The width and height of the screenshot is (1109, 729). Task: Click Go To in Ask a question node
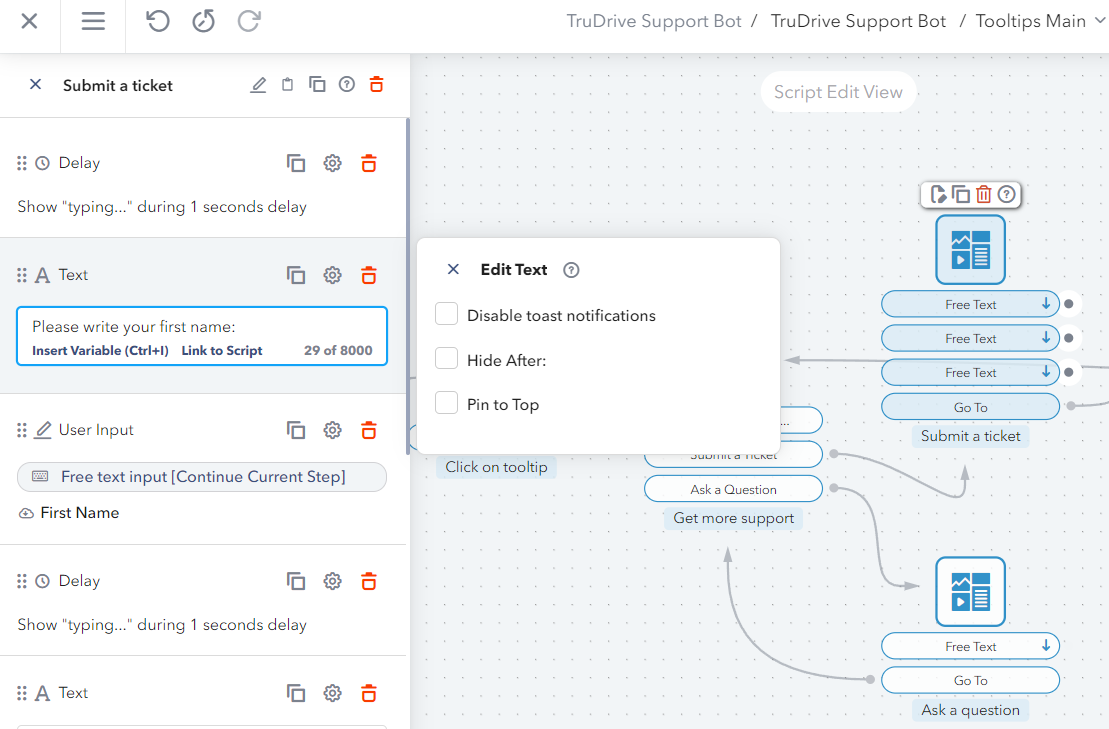[x=970, y=680]
